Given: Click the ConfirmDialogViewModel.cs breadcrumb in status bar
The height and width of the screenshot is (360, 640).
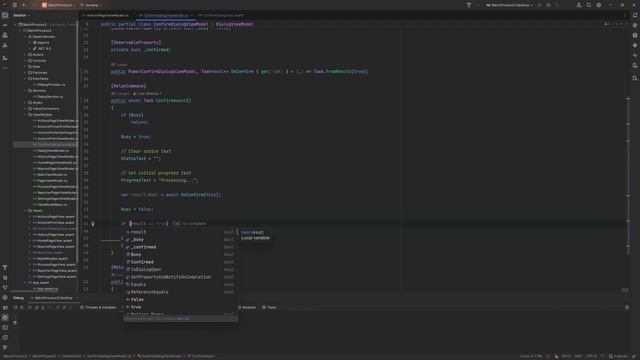Looking at the screenshot, I should [109, 356].
